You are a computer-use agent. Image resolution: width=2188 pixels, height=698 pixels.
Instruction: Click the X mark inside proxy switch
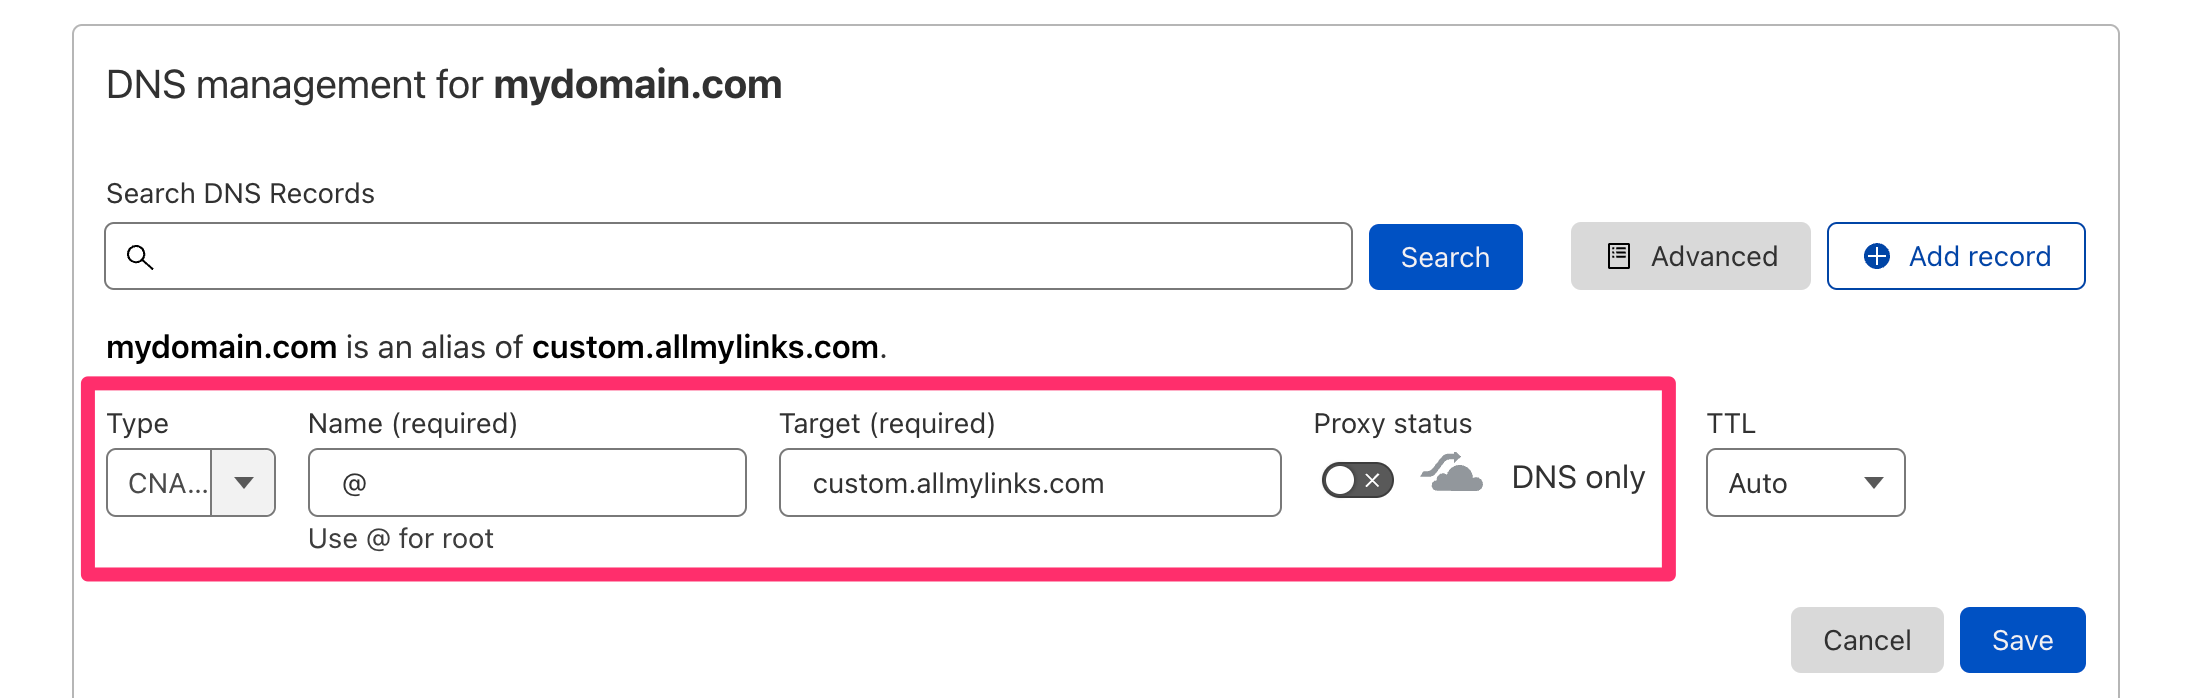coord(1373,481)
